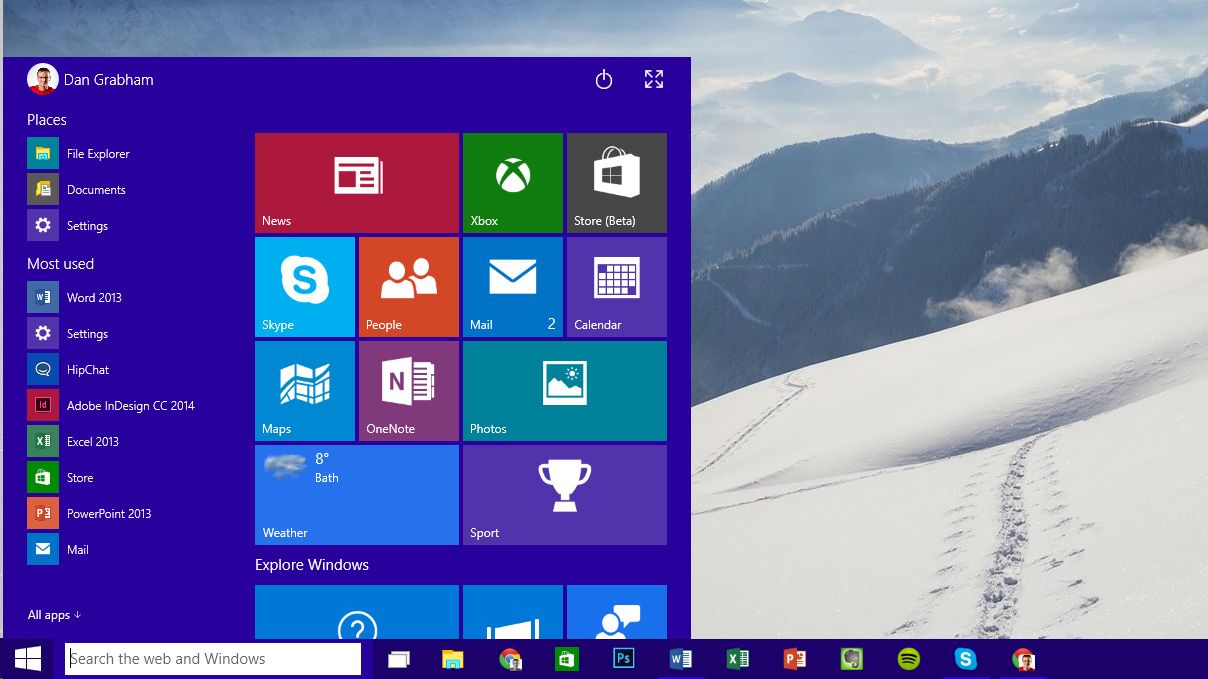Launch the Skype tile
Viewport: 1208px width, 679px height.
click(x=305, y=286)
